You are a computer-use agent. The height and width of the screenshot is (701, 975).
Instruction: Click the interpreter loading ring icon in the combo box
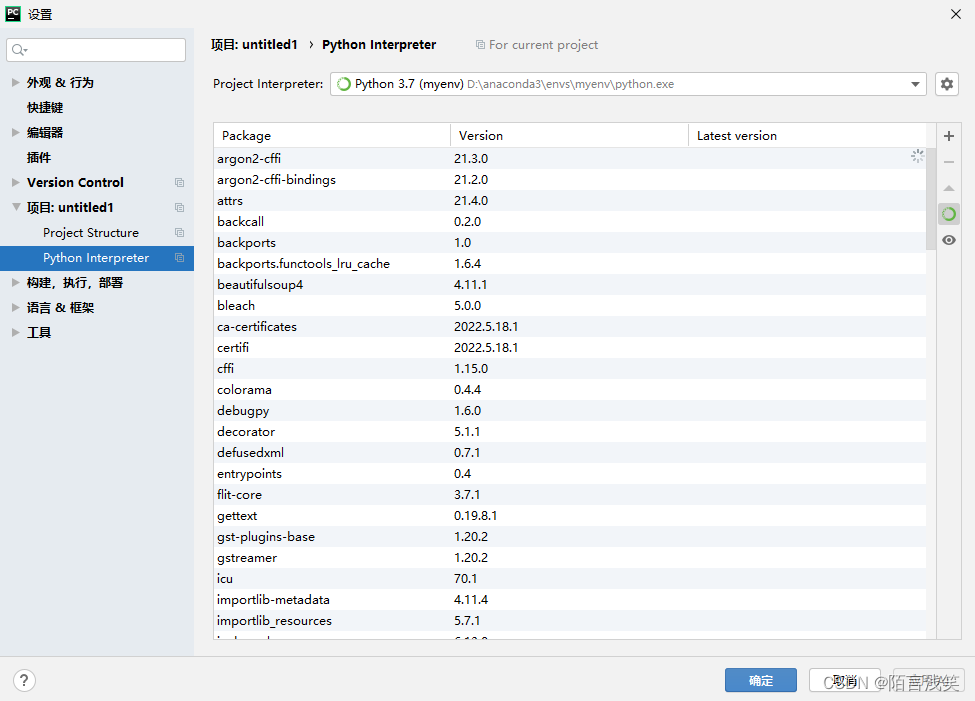click(343, 84)
